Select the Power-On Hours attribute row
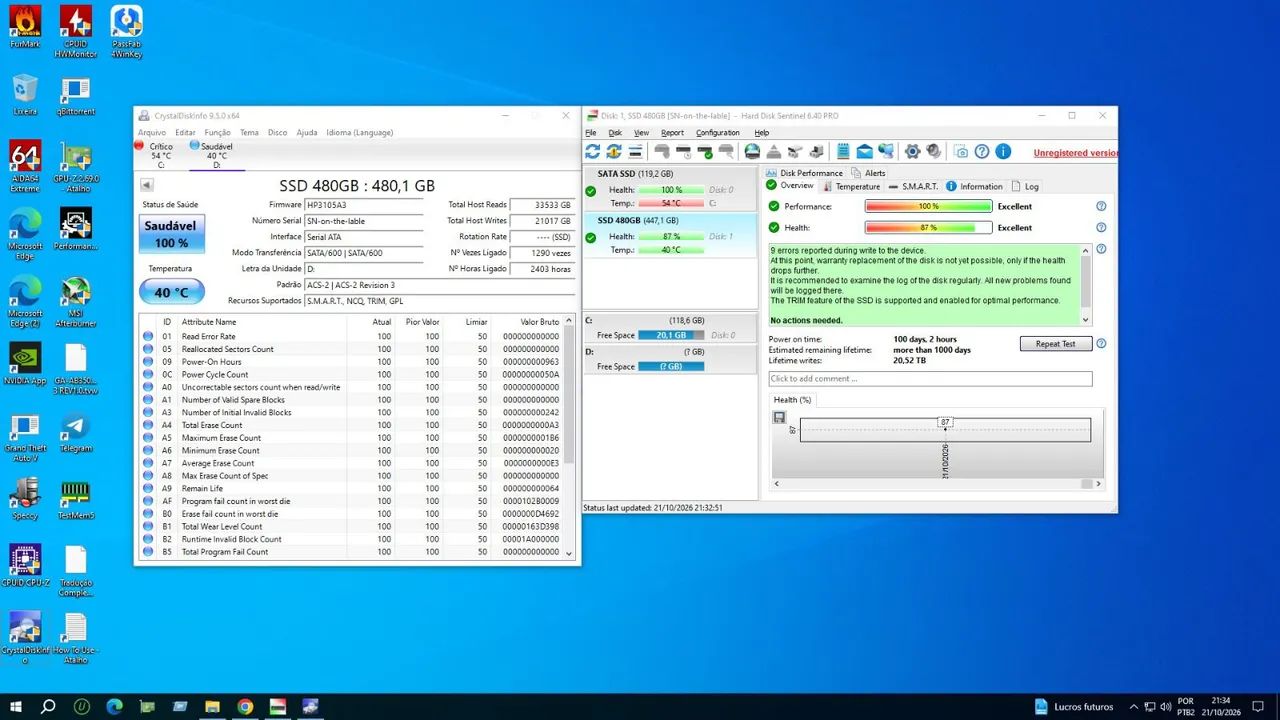 pos(352,362)
